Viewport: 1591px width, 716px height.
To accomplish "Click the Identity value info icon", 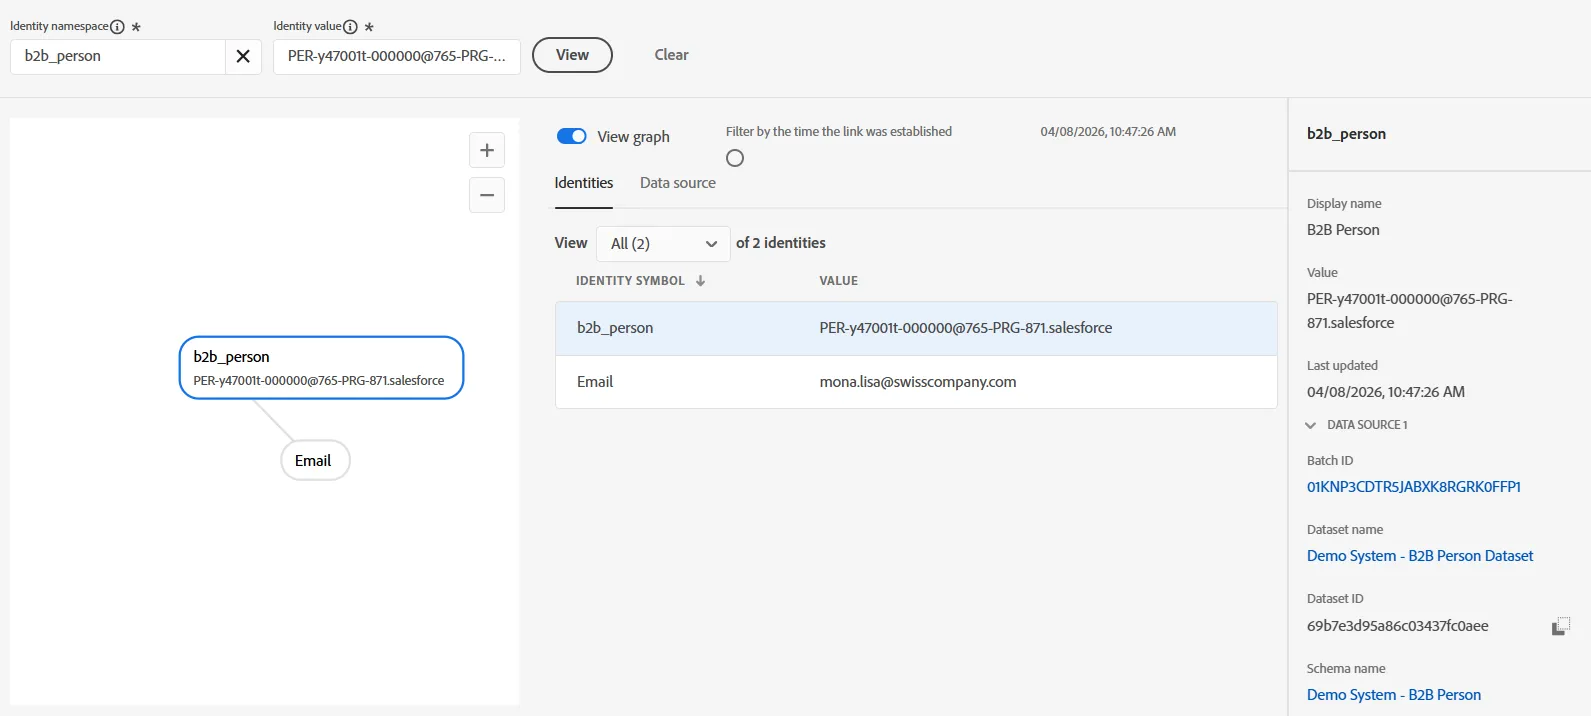I will [x=350, y=27].
